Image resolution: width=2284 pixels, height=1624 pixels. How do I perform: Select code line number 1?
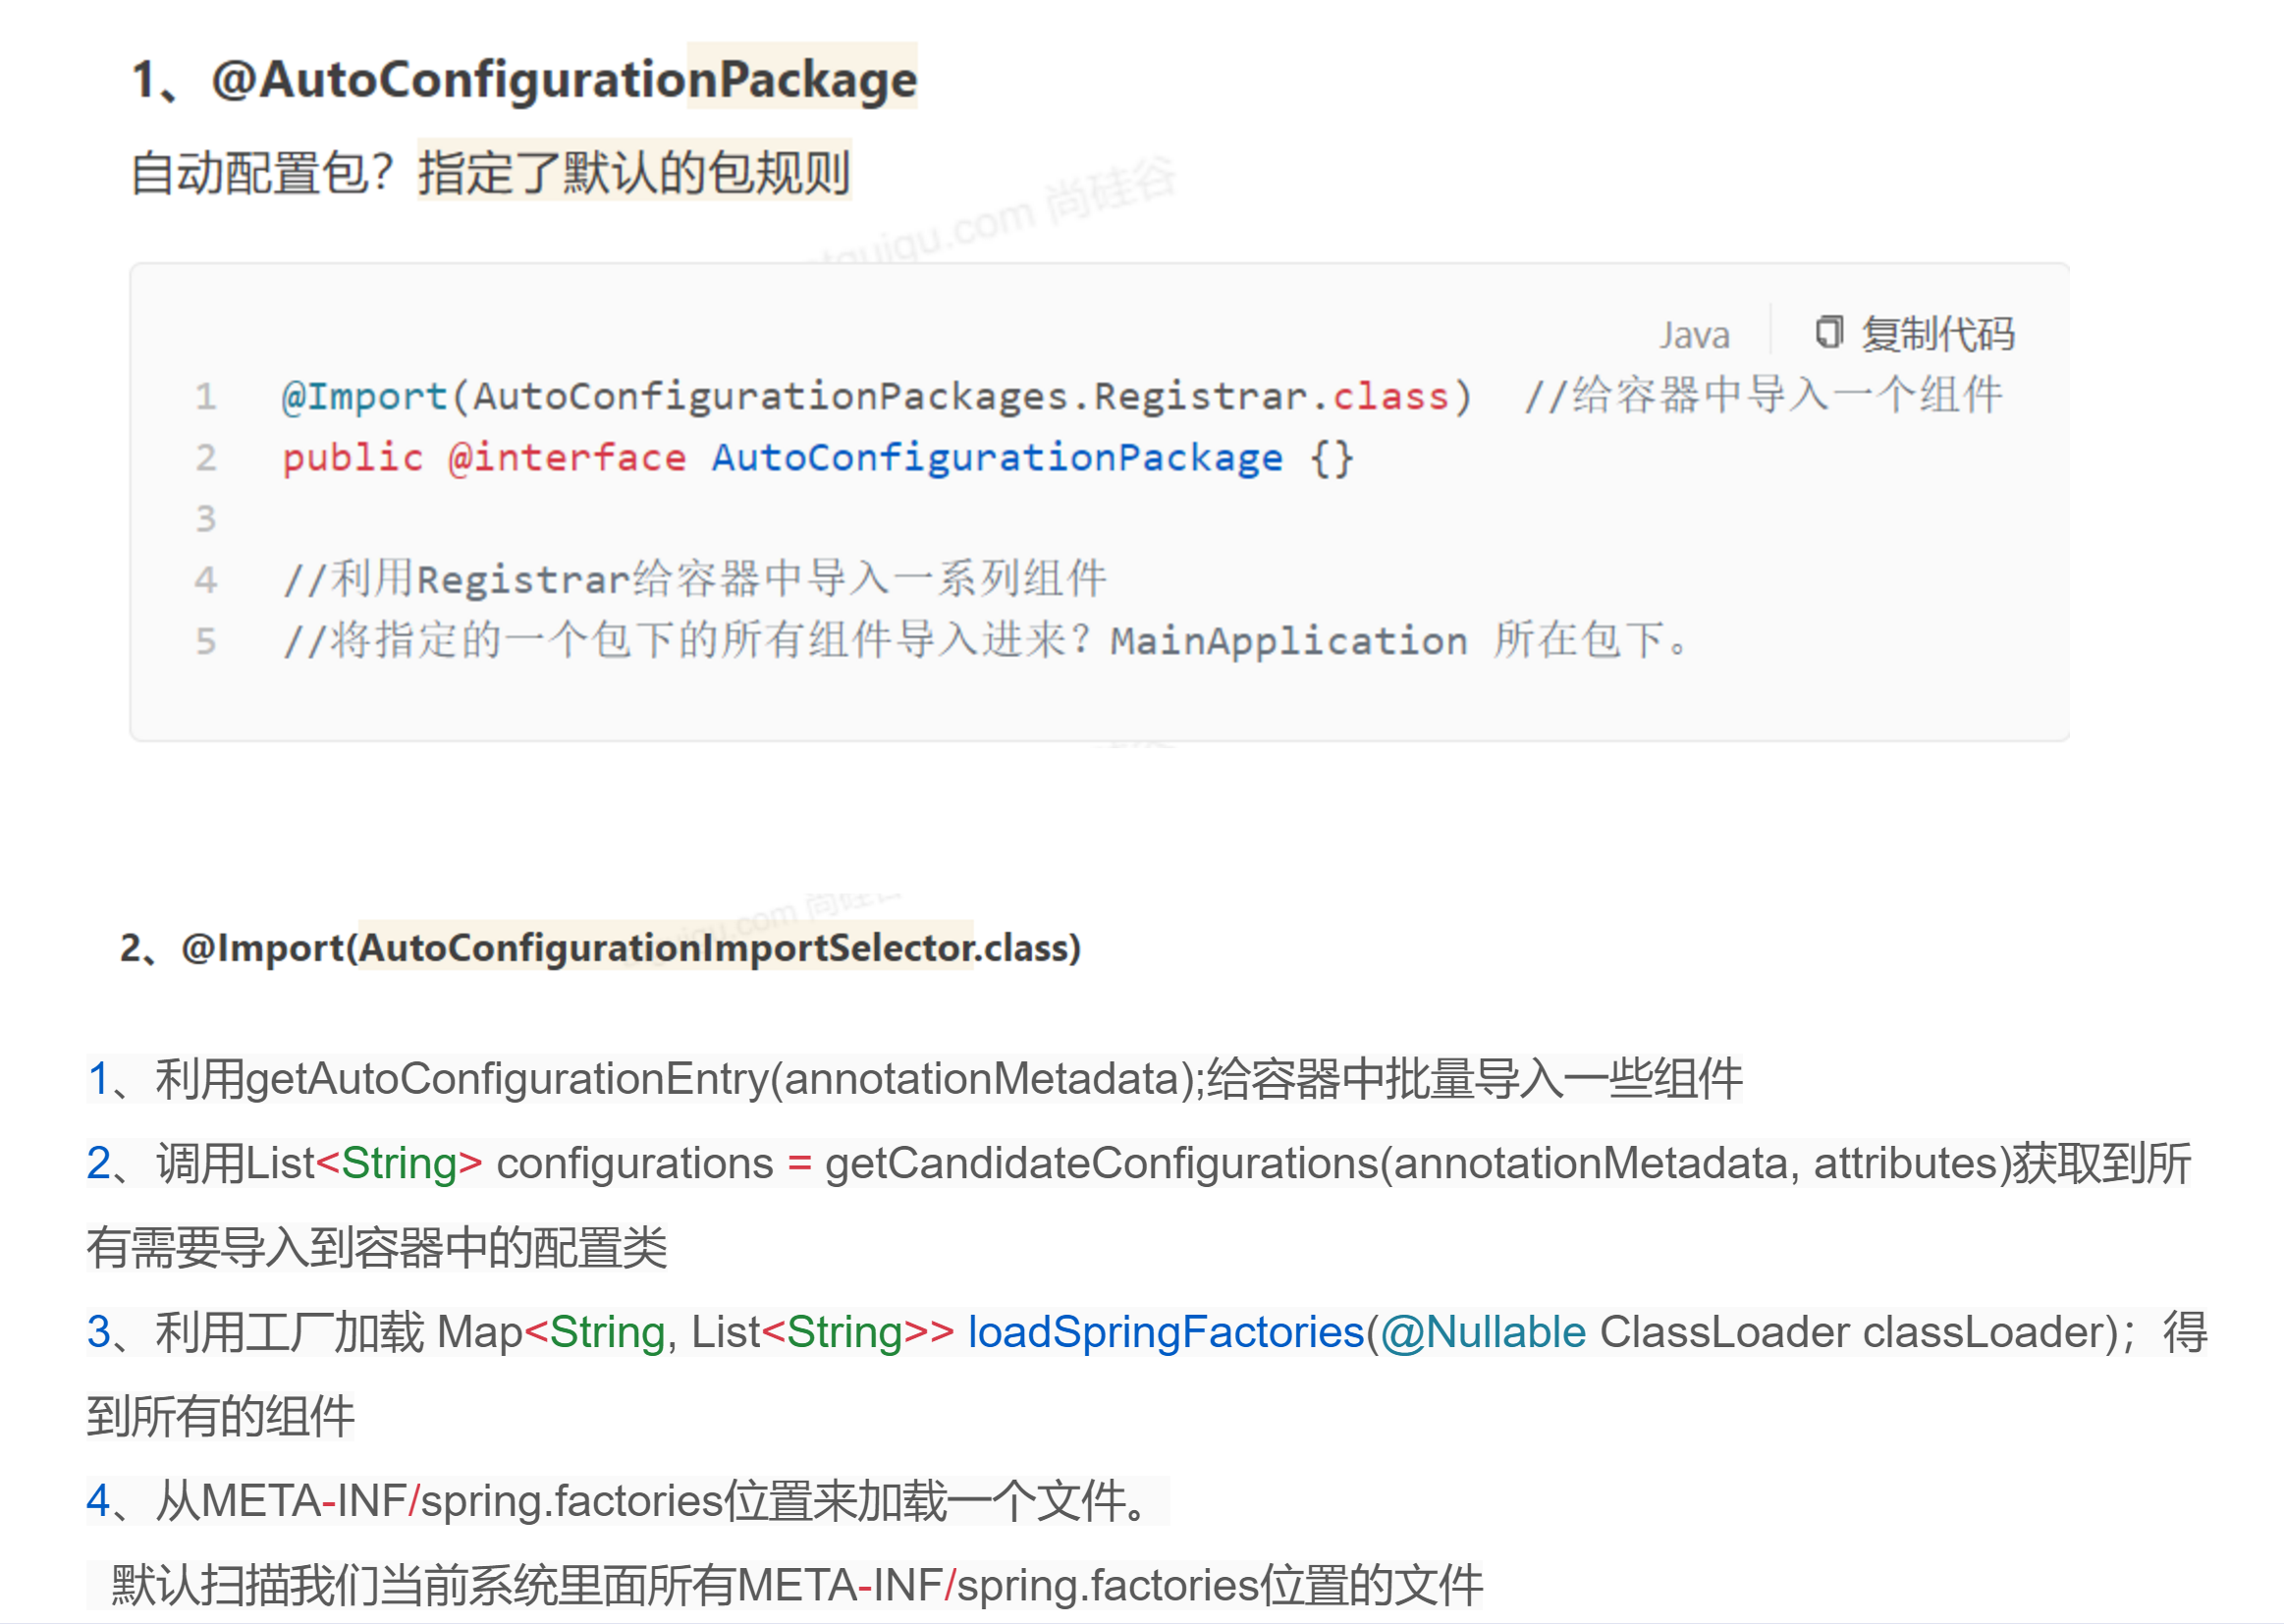click(206, 397)
